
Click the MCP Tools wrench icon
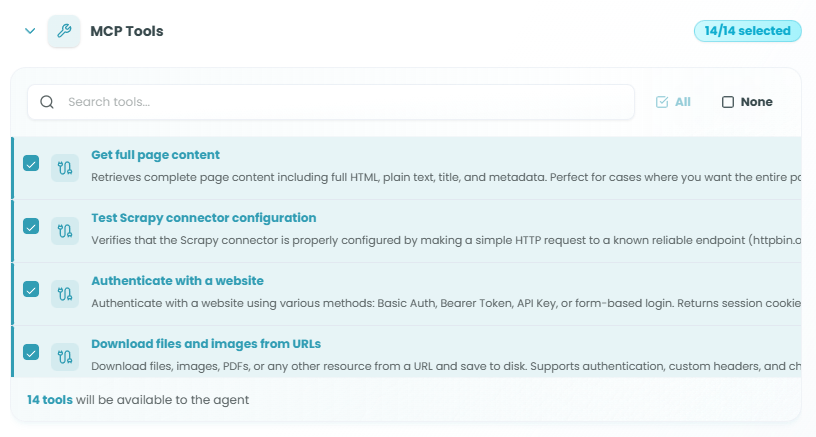click(x=64, y=31)
